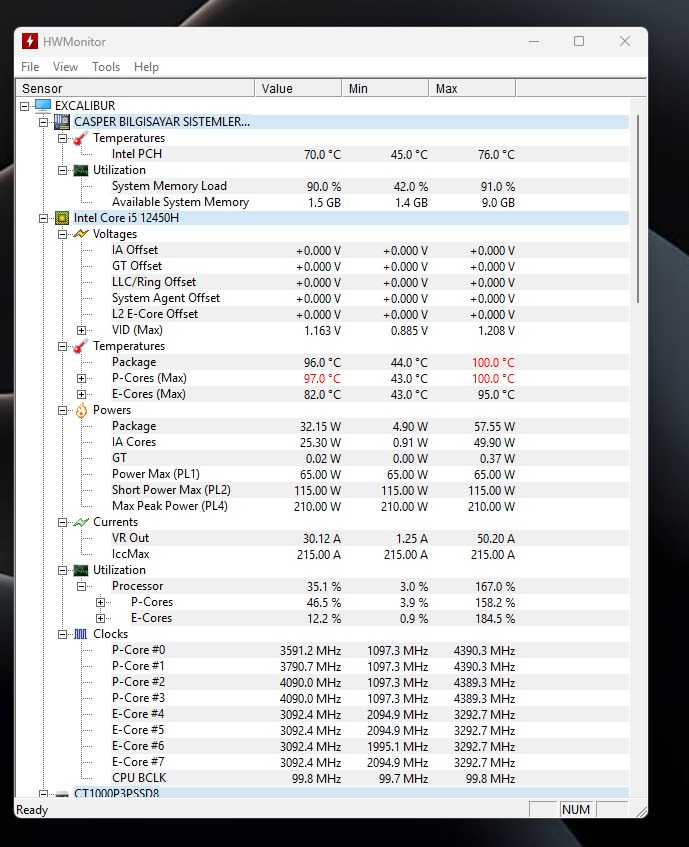The height and width of the screenshot is (847, 689).
Task: Click the Sensor column header
Action: click(136, 88)
